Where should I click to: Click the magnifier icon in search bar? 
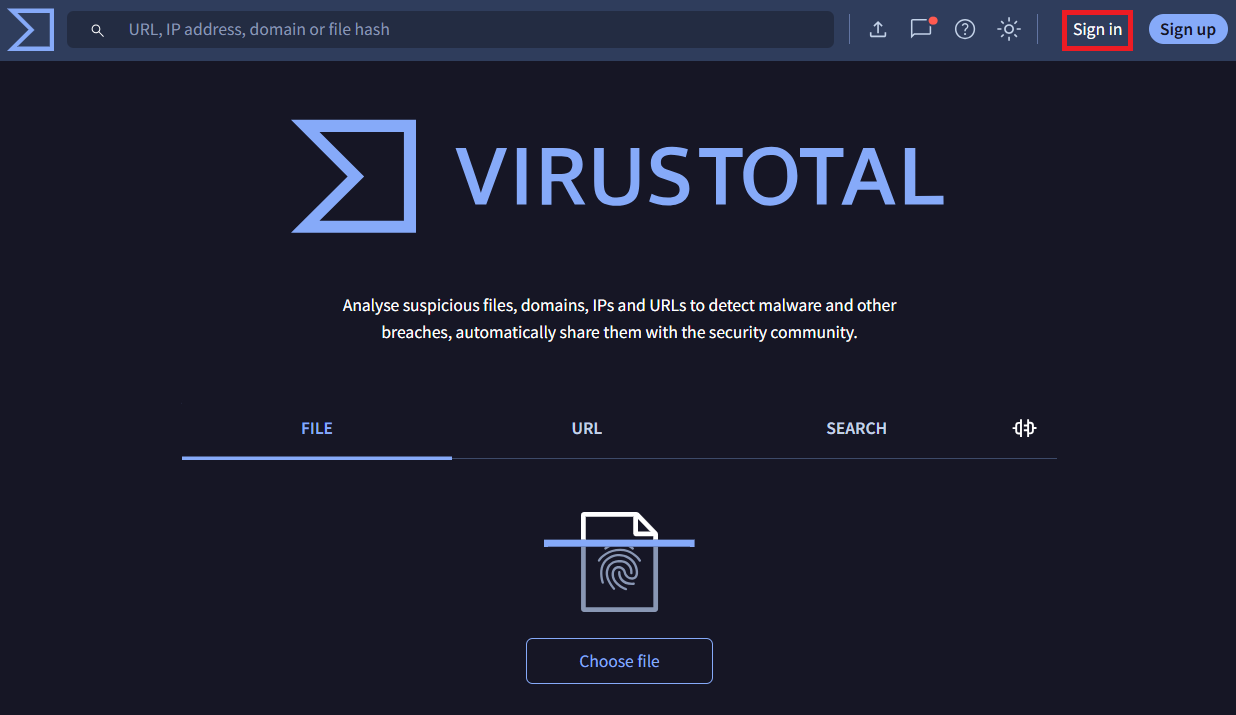tap(98, 30)
